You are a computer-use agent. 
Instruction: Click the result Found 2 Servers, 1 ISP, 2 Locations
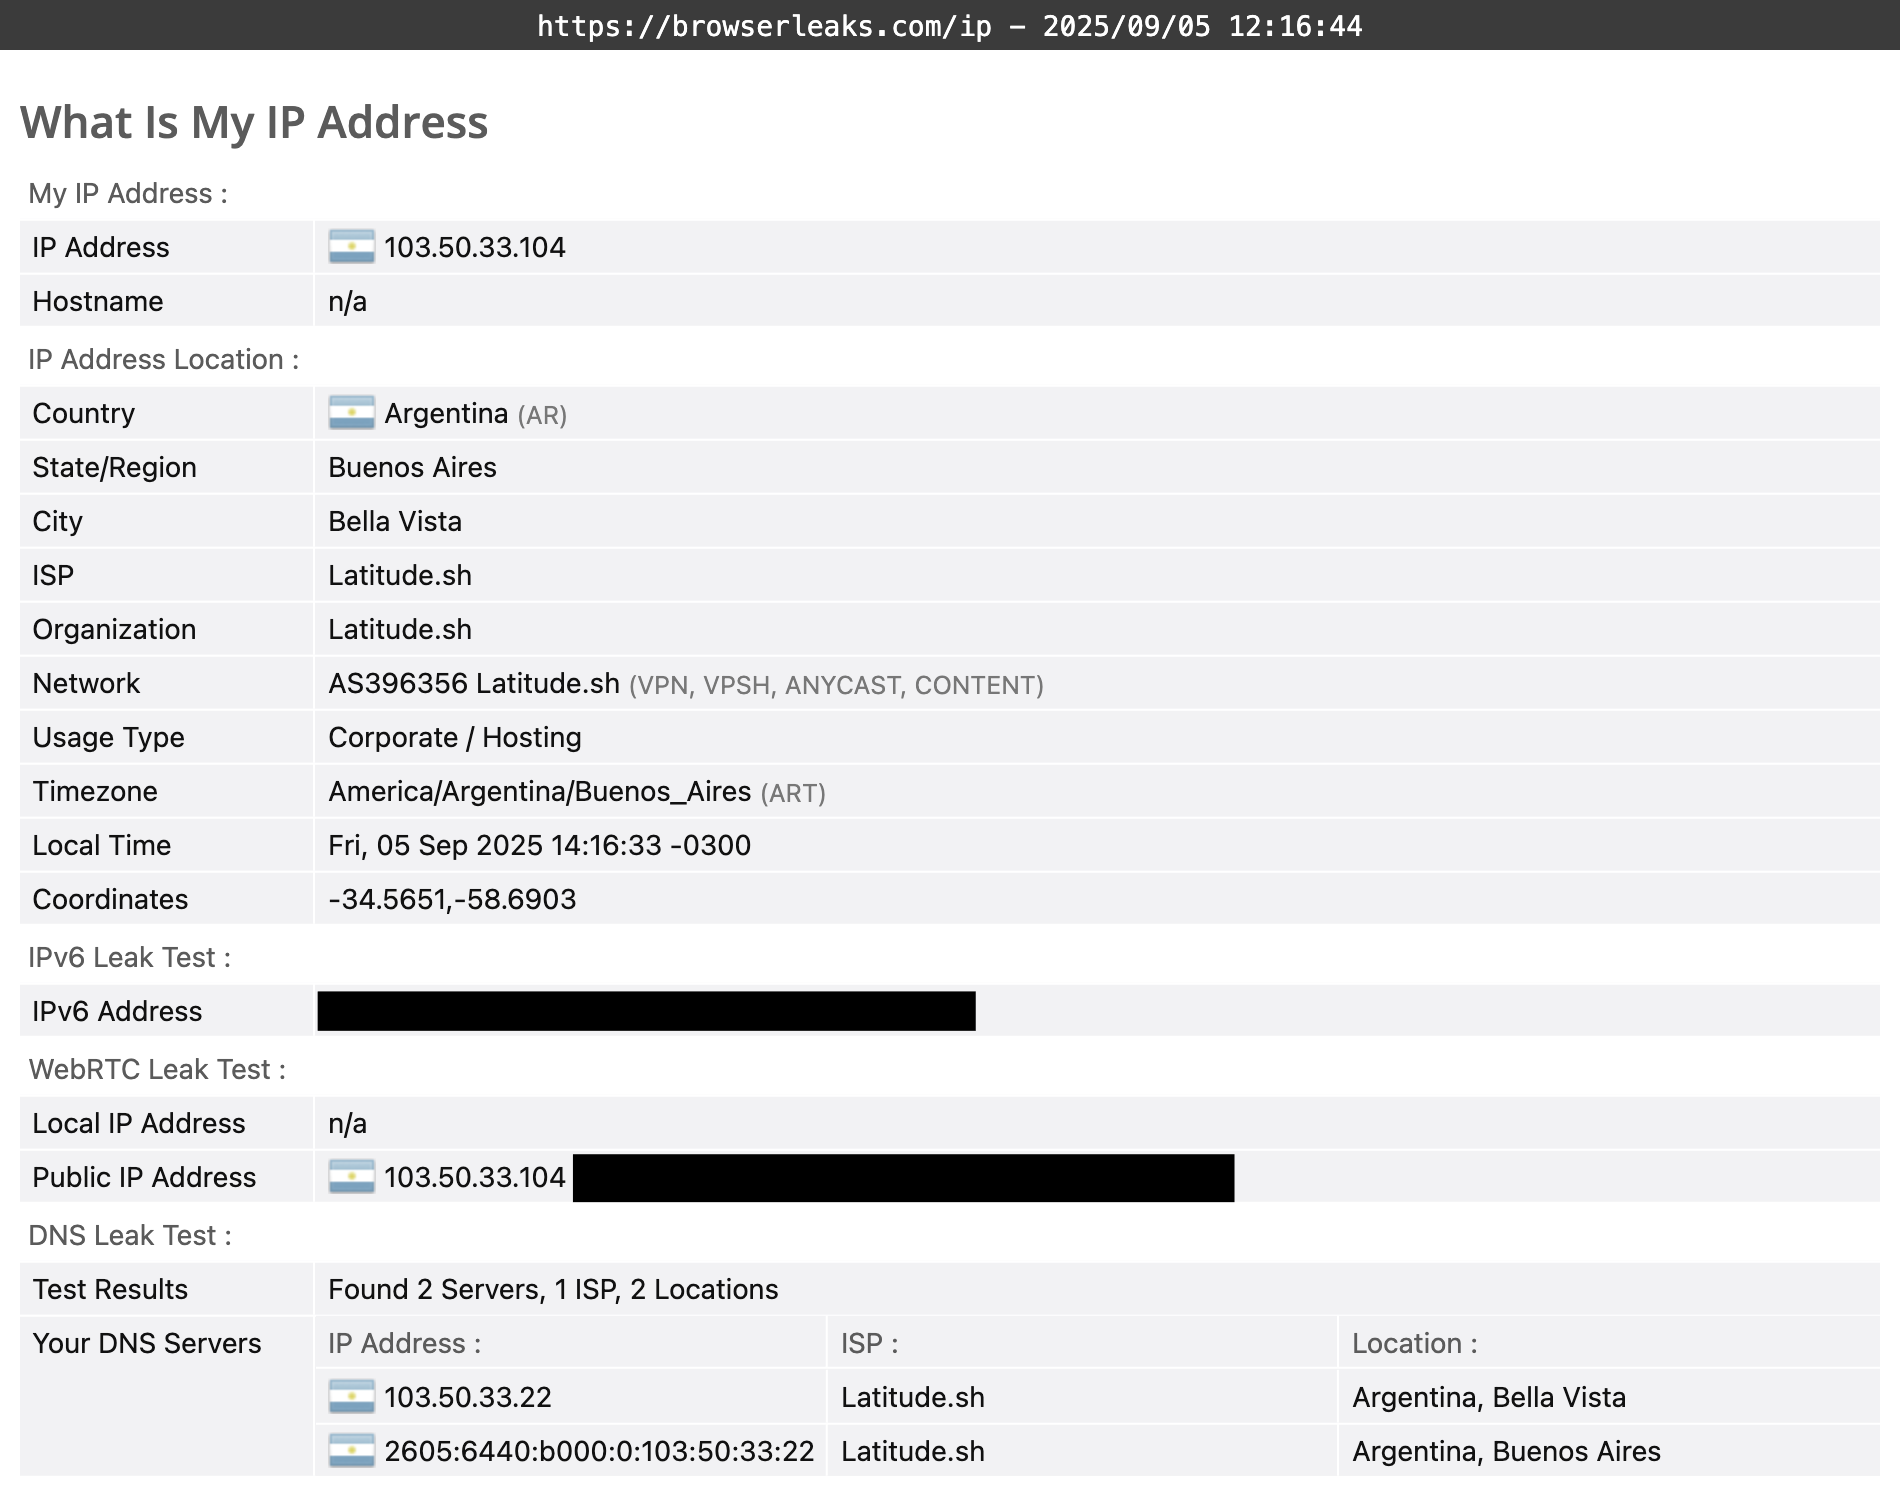tap(553, 1289)
